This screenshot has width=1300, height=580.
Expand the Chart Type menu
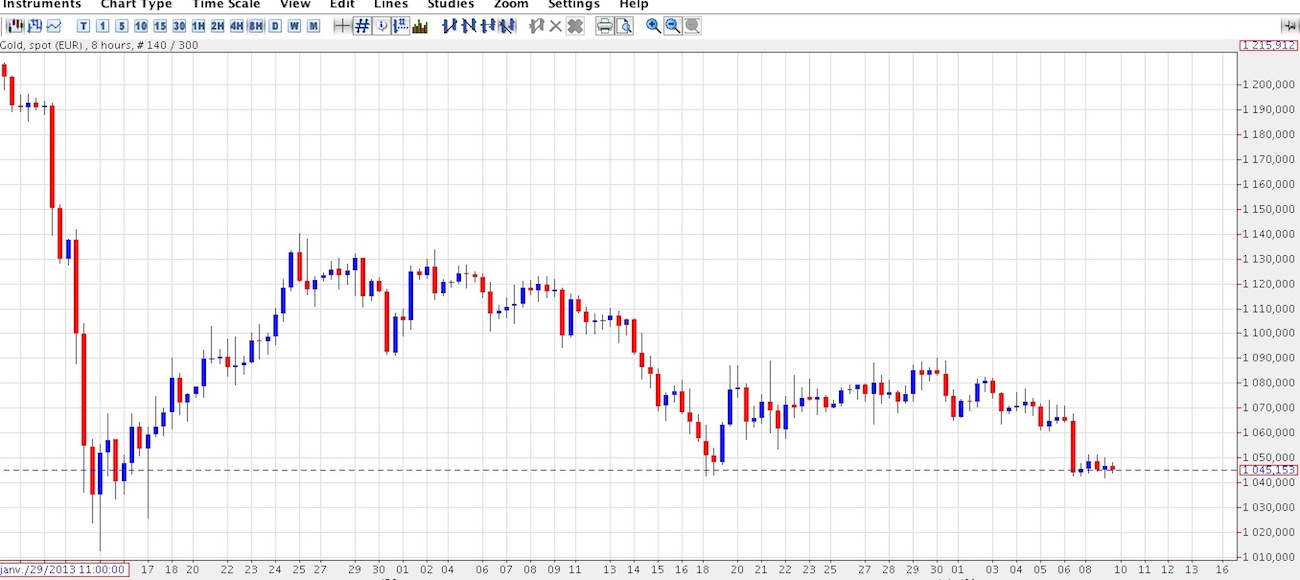point(136,4)
